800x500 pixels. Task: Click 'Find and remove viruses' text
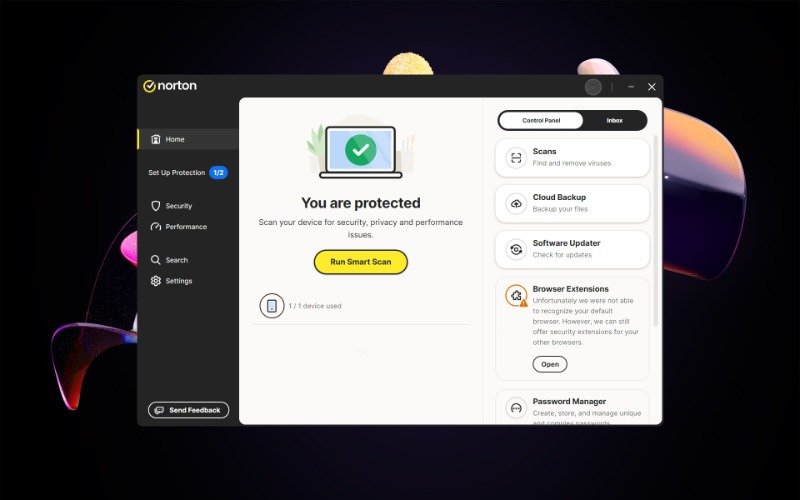tap(571, 163)
